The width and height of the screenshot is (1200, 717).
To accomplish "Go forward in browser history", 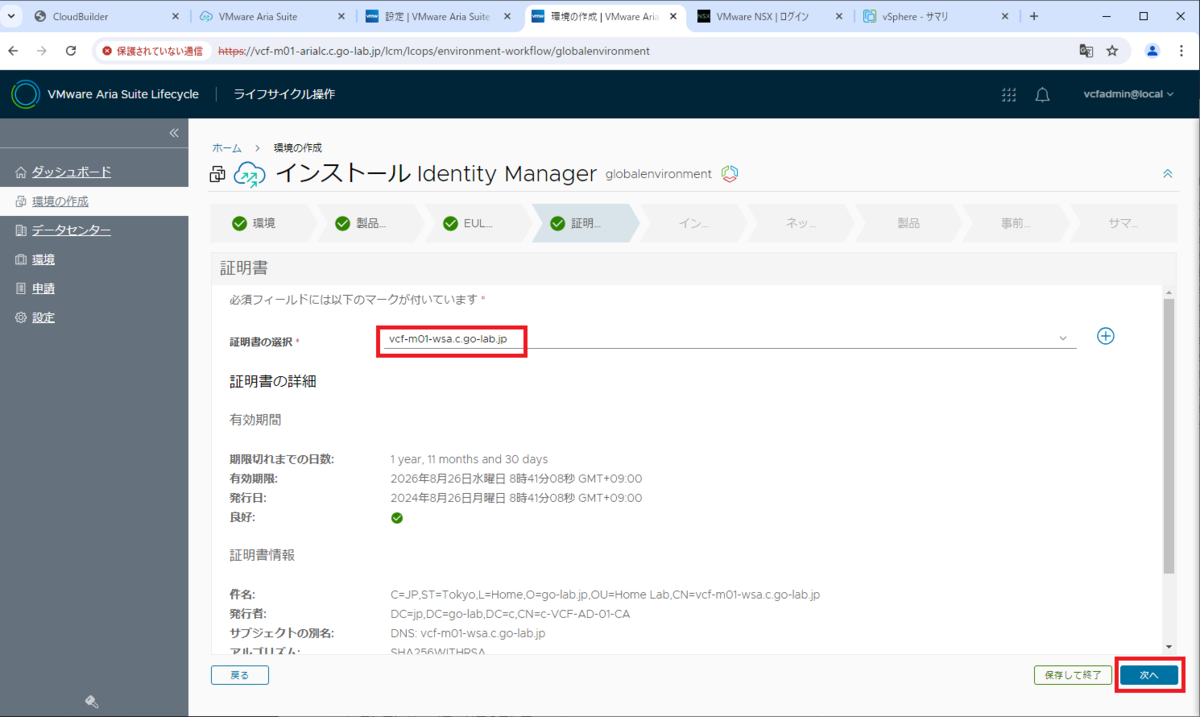I will (x=42, y=51).
